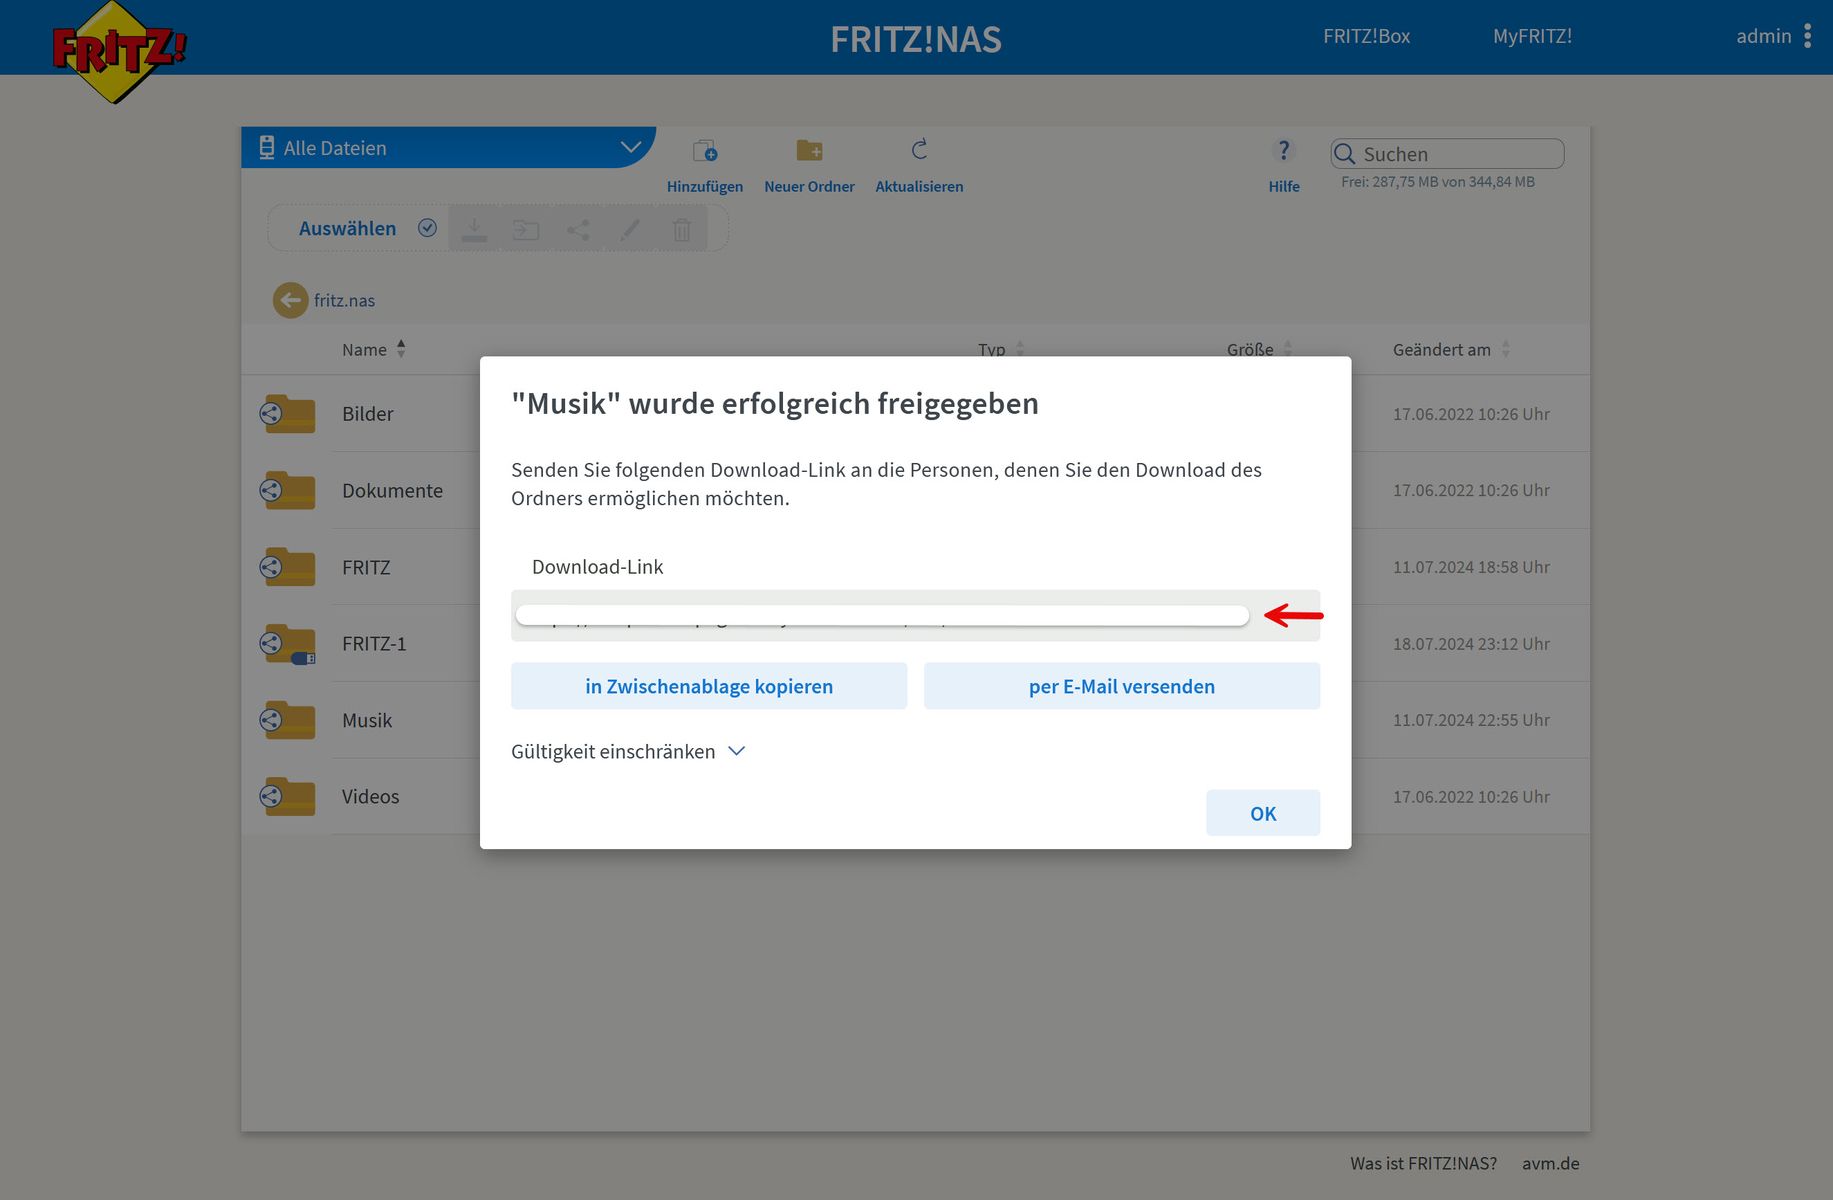Open the Hinzufügen add-file icon
Screen dimensions: 1833x1200
[705, 151]
